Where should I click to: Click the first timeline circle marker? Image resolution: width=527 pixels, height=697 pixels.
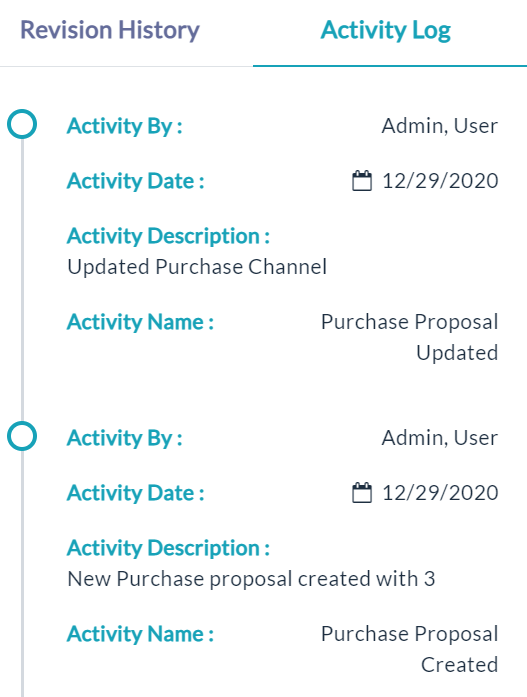point(22,124)
